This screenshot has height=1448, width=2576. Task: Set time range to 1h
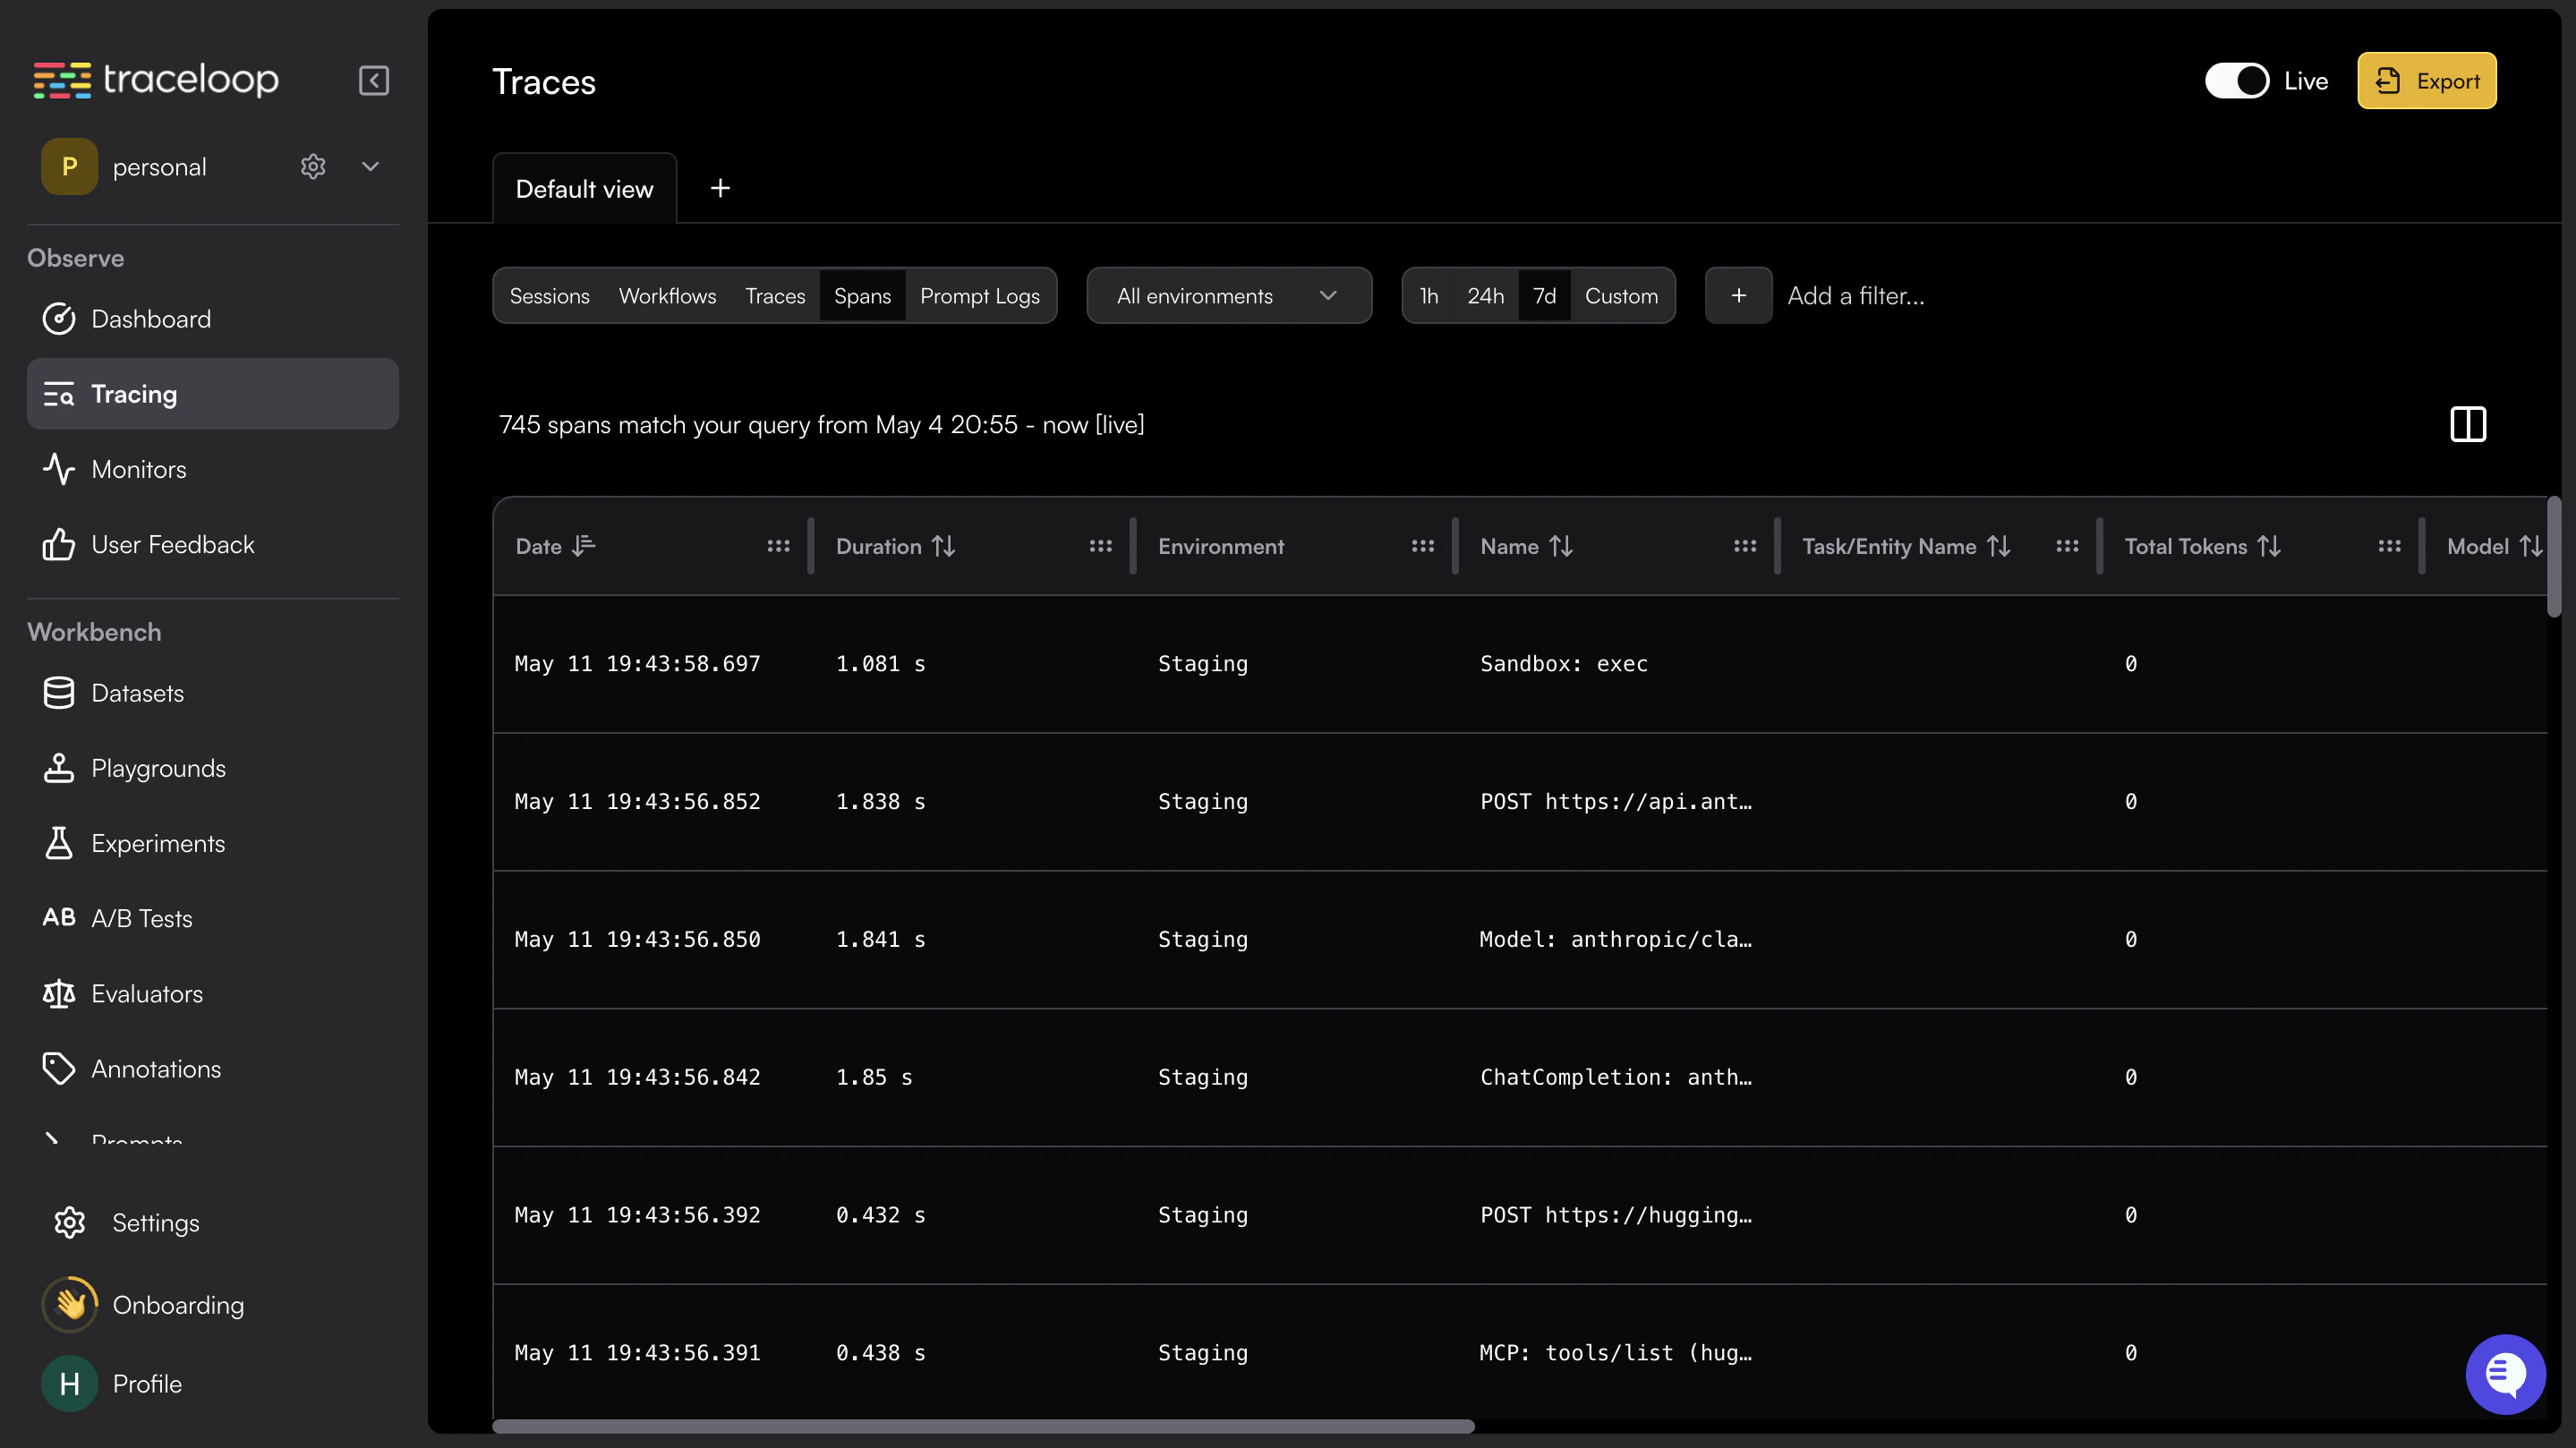point(1429,296)
